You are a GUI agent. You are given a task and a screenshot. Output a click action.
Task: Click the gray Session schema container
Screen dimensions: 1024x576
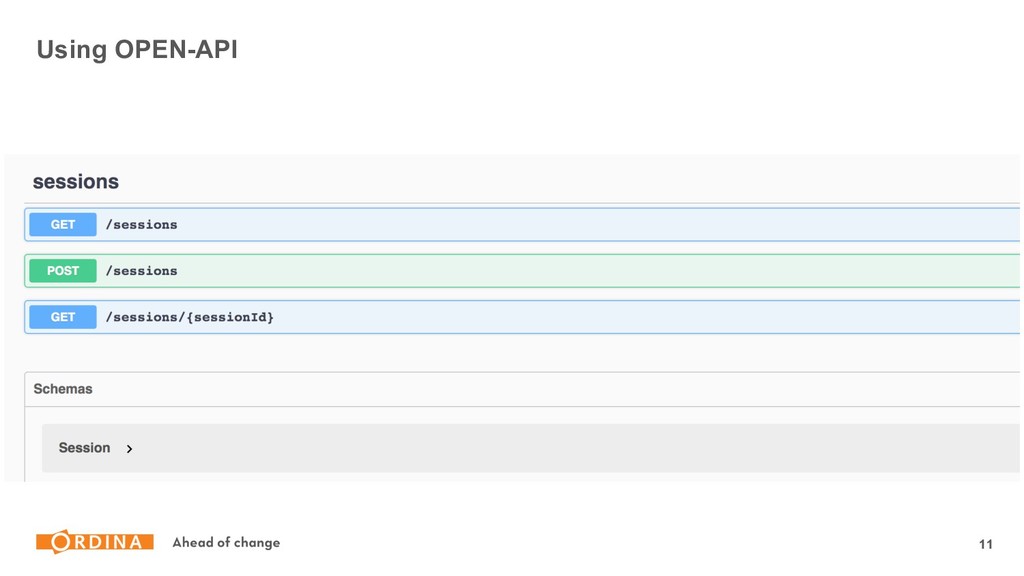(531, 448)
